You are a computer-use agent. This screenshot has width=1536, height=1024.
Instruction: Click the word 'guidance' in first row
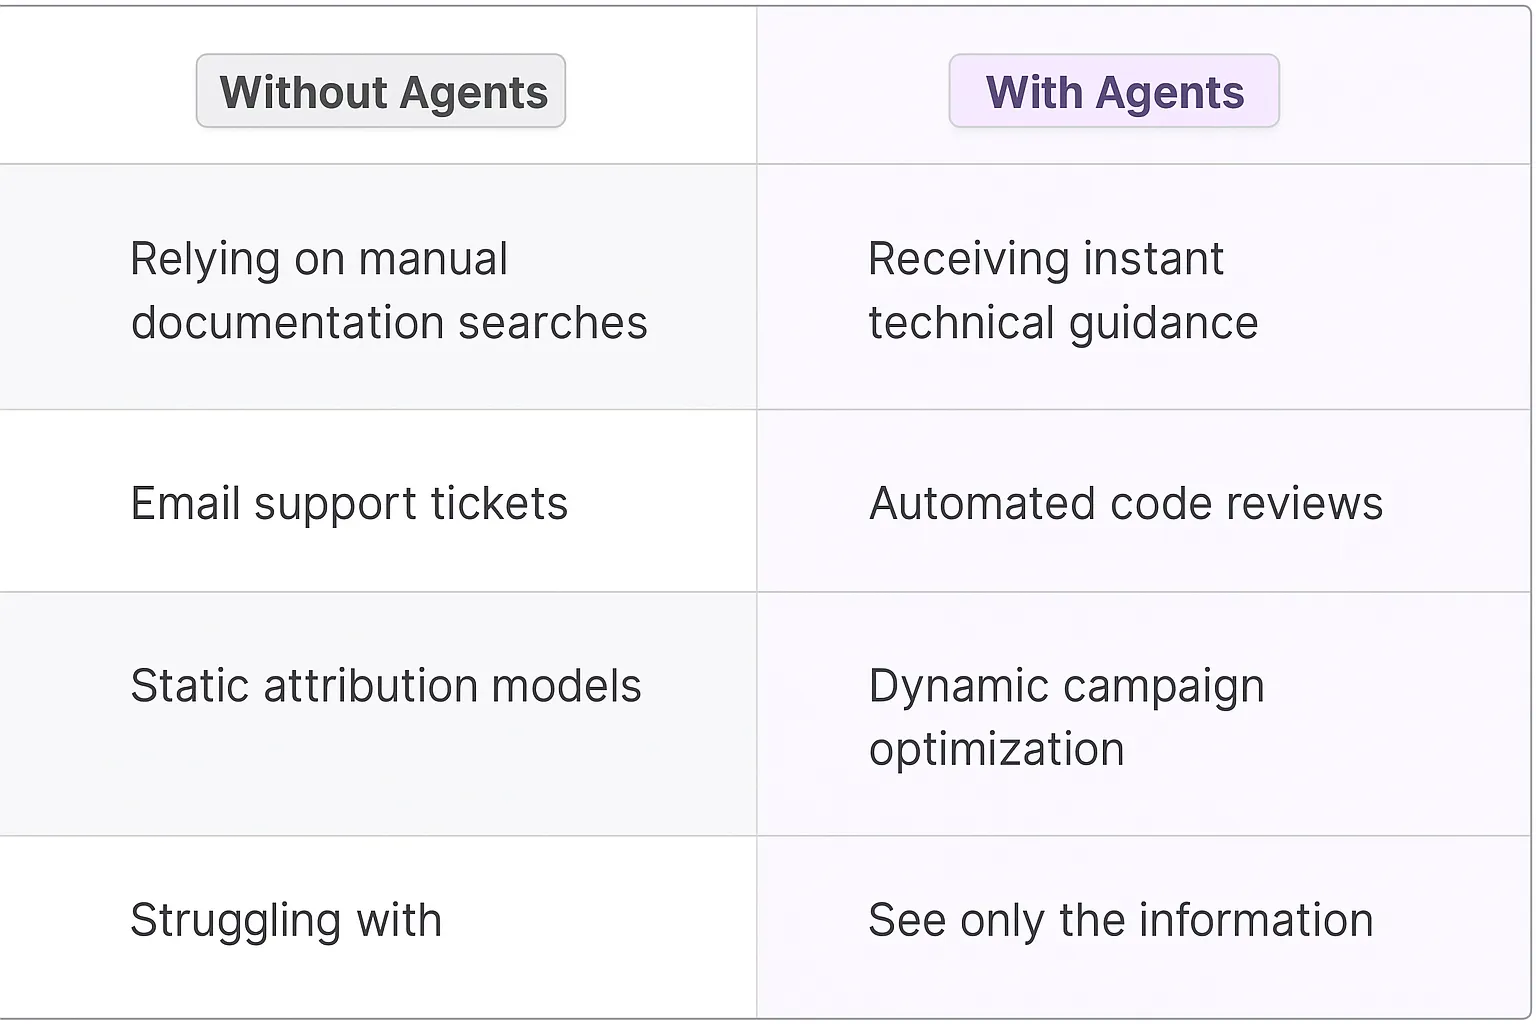1163,324
